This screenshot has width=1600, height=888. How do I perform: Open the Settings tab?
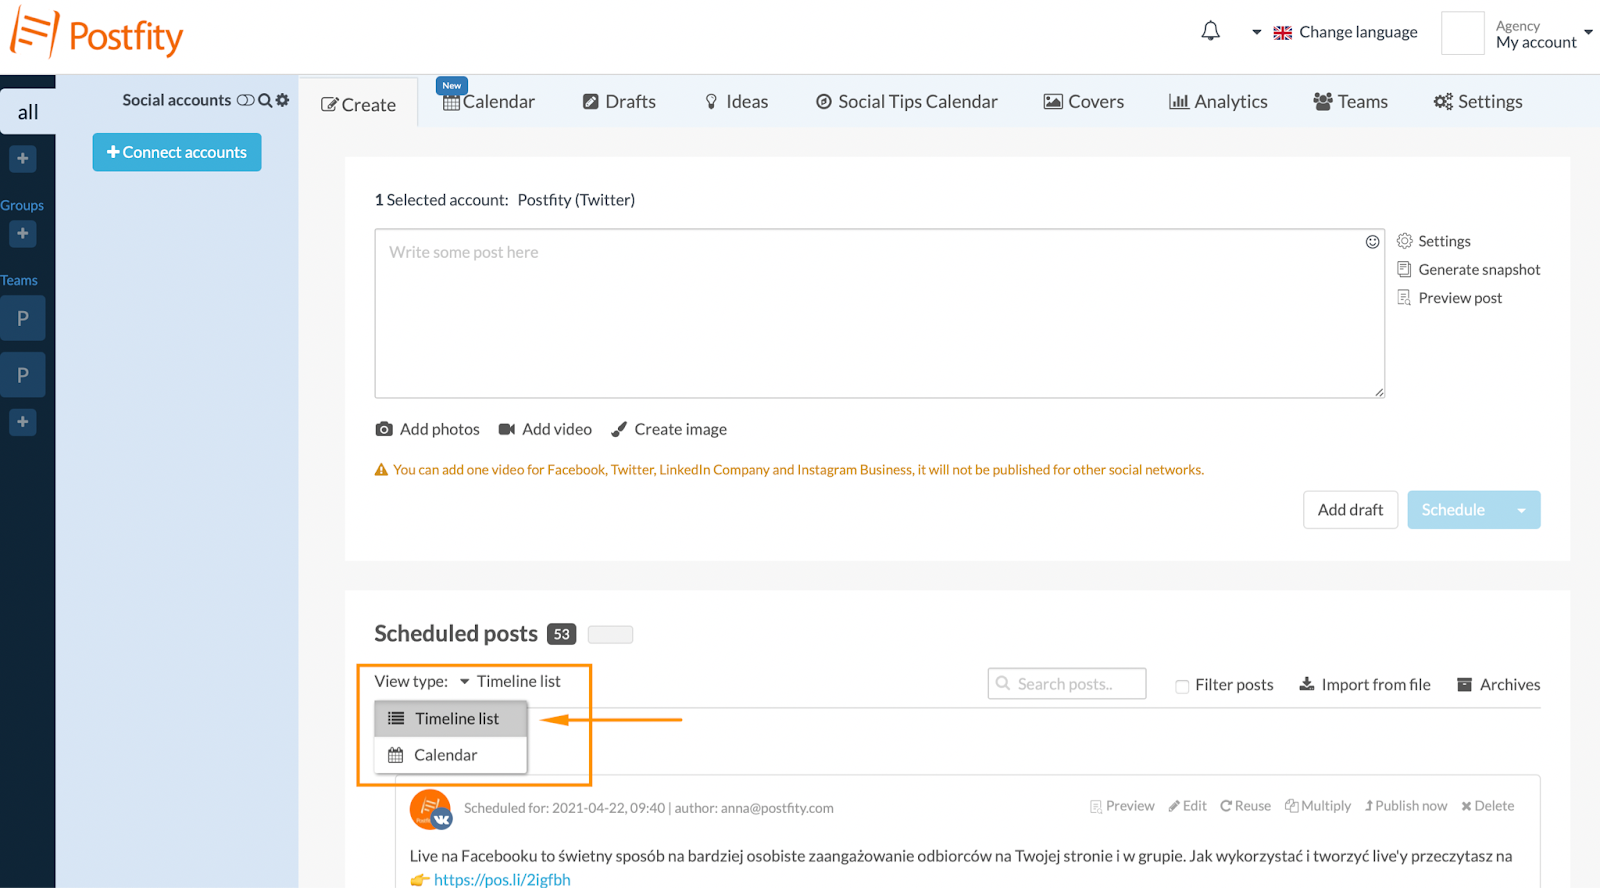[x=1477, y=101]
